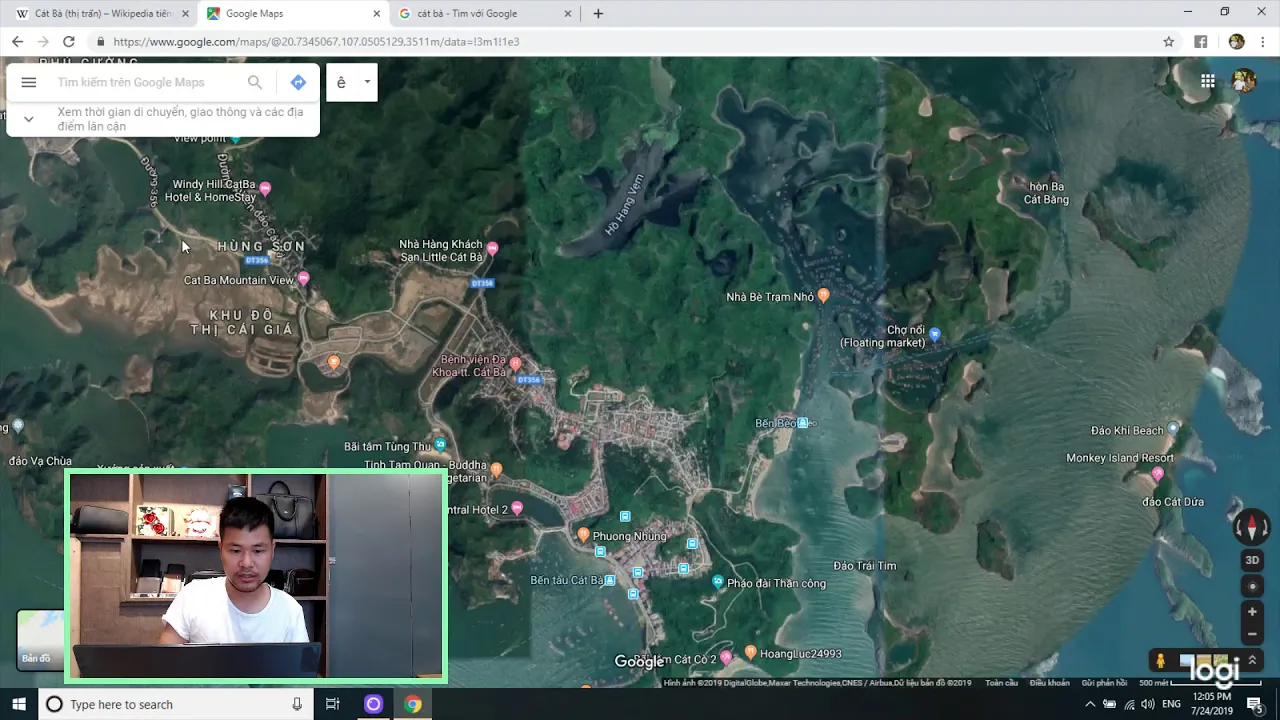Click the Google apps grid icon
This screenshot has width=1280, height=720.
[x=1208, y=82]
